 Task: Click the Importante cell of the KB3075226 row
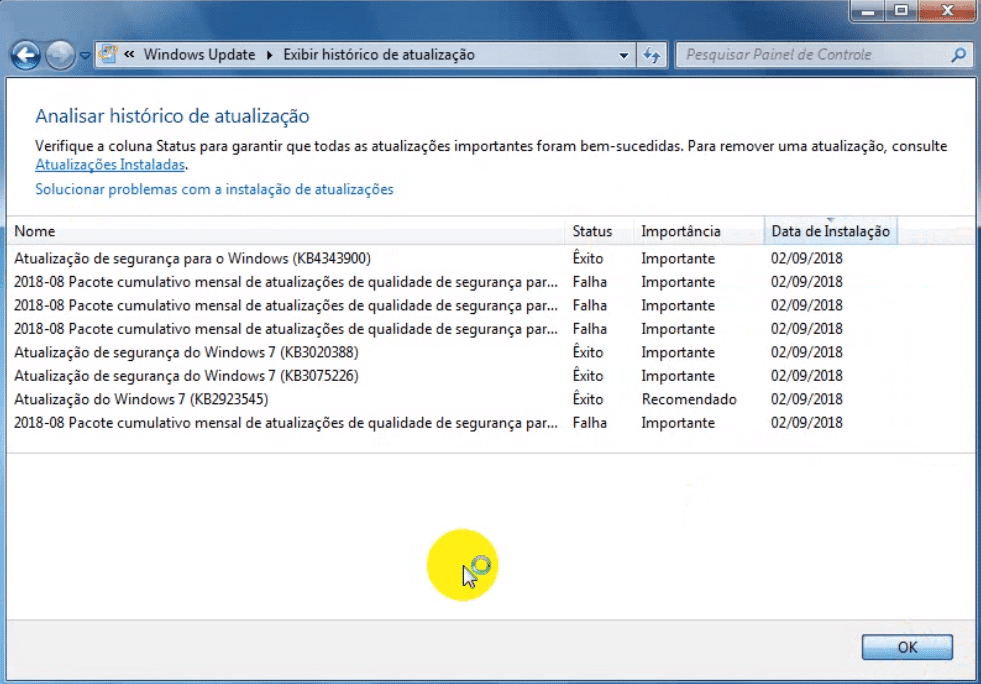click(x=678, y=375)
